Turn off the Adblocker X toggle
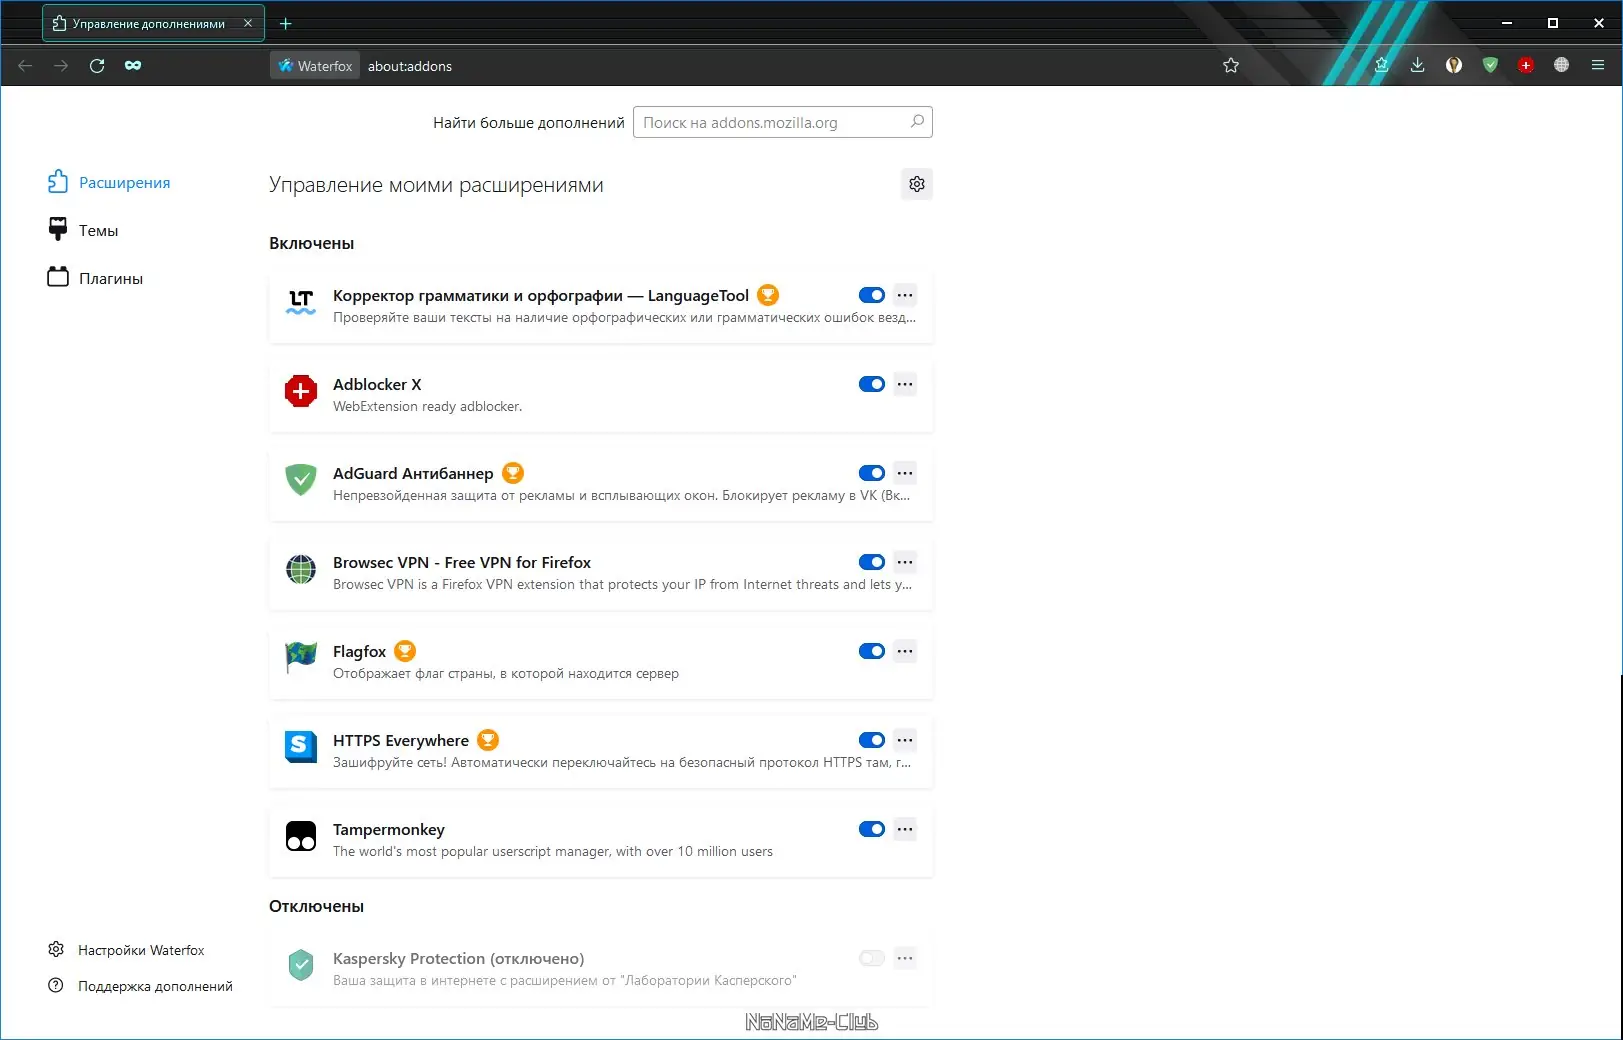 tap(872, 384)
